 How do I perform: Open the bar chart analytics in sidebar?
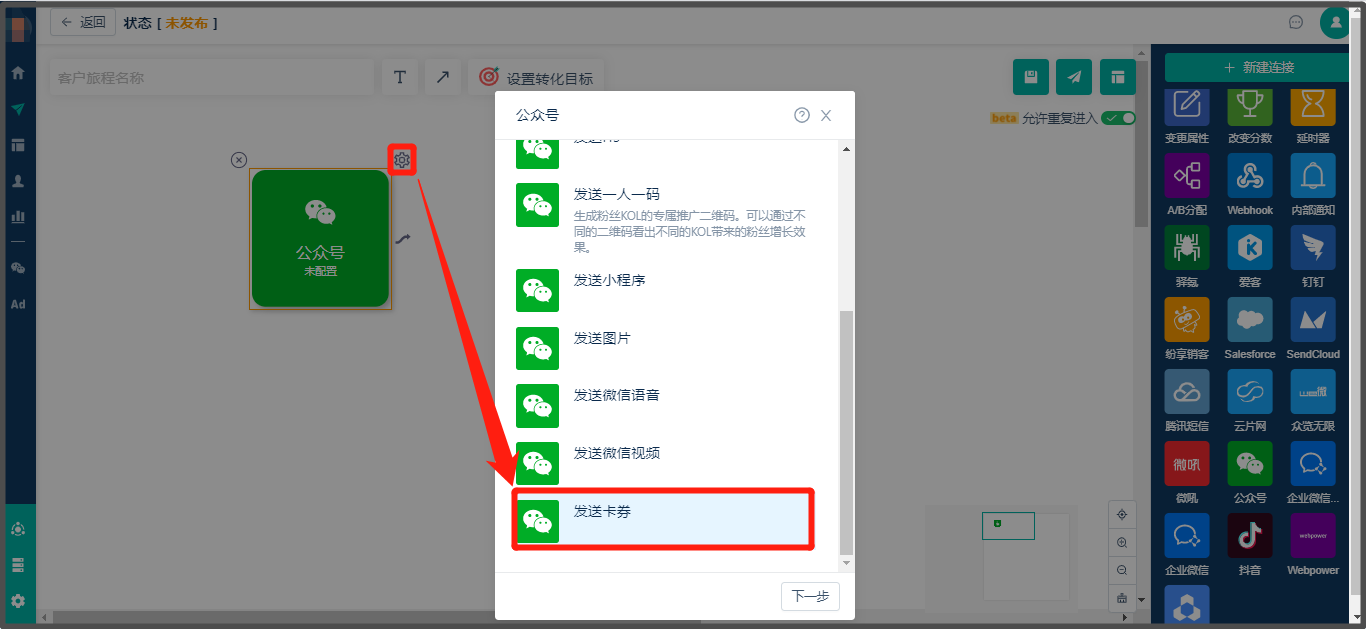[x=18, y=216]
